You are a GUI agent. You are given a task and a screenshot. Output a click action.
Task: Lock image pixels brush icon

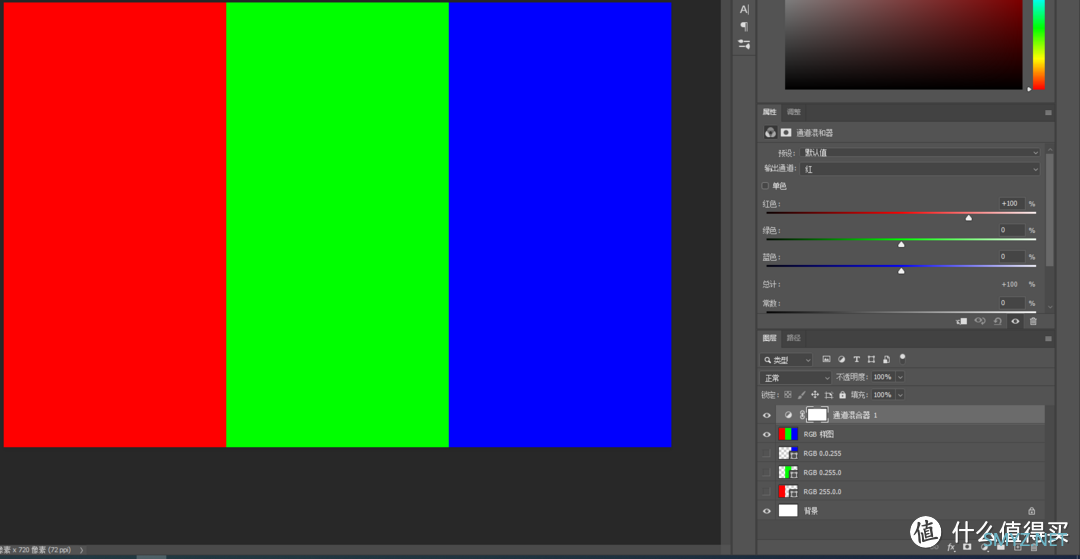click(801, 395)
